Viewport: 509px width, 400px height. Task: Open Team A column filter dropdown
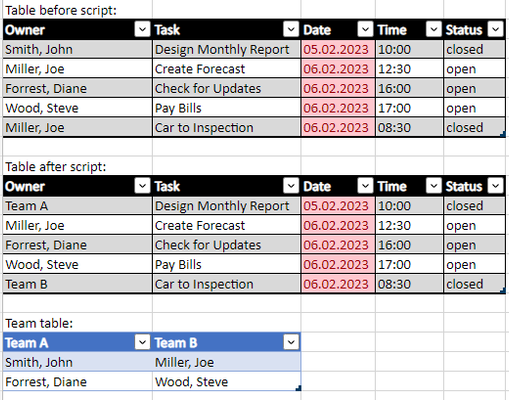[142, 342]
